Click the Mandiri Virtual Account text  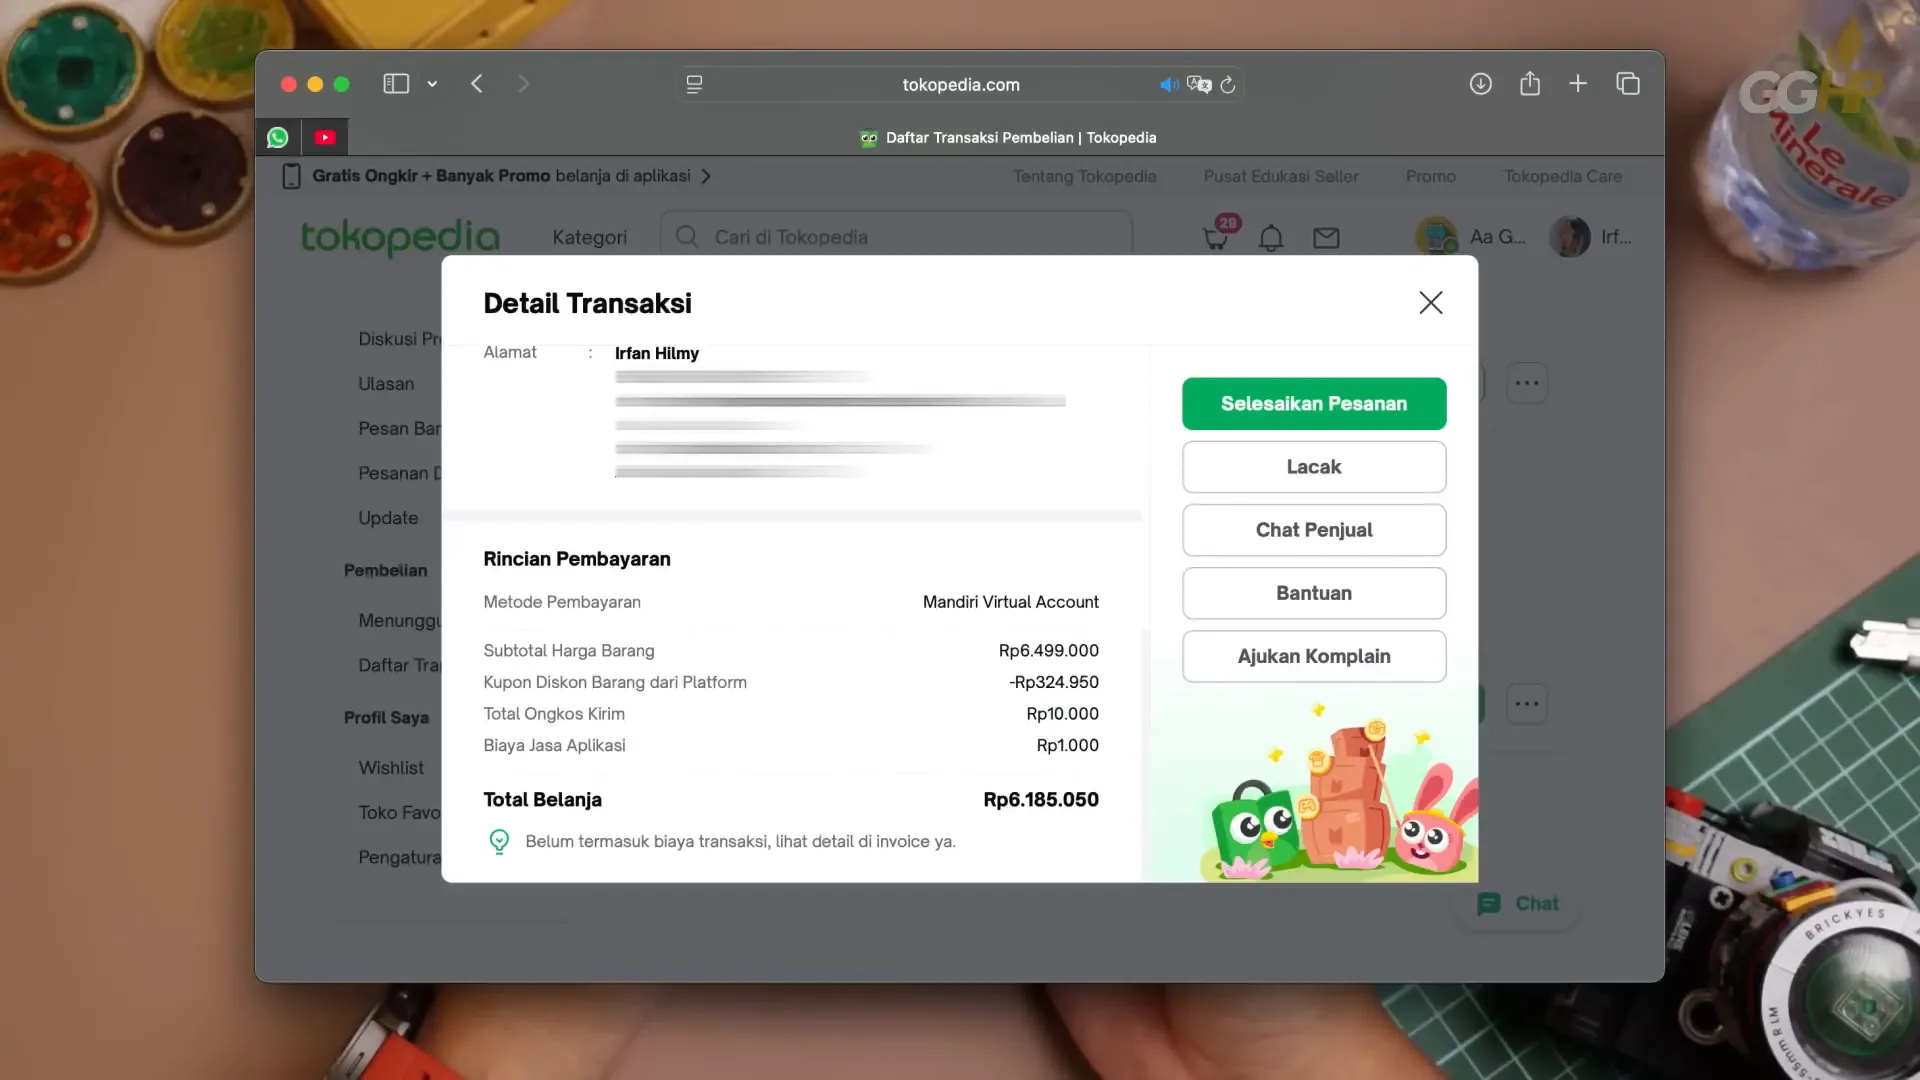[x=1010, y=602]
